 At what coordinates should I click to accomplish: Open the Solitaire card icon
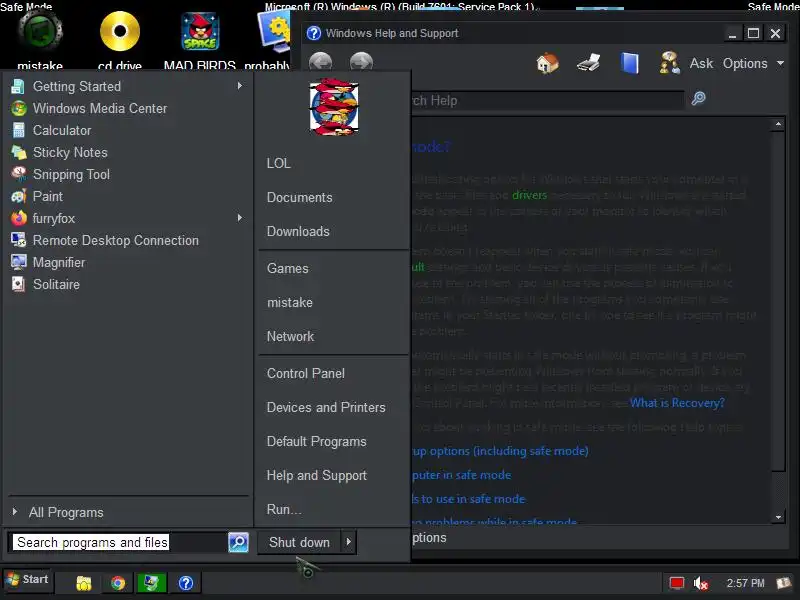click(x=18, y=284)
